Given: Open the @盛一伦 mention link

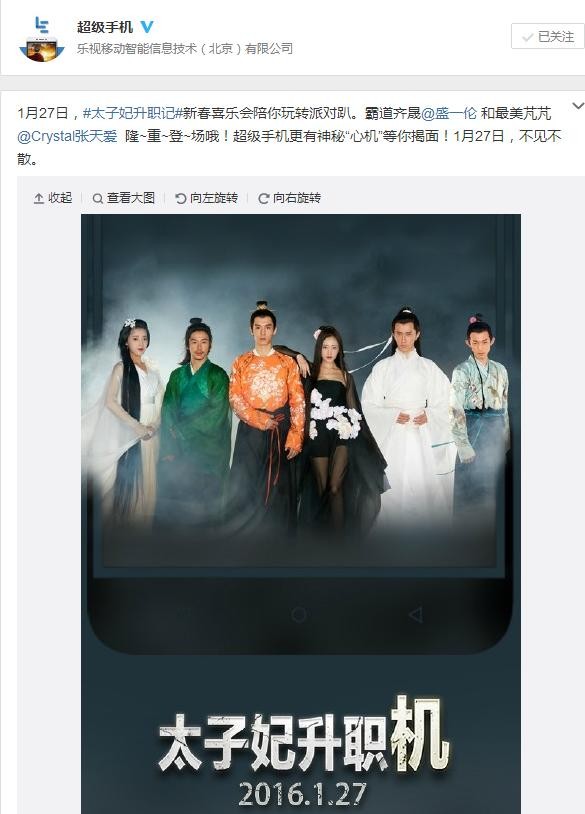Looking at the screenshot, I should pos(448,113).
